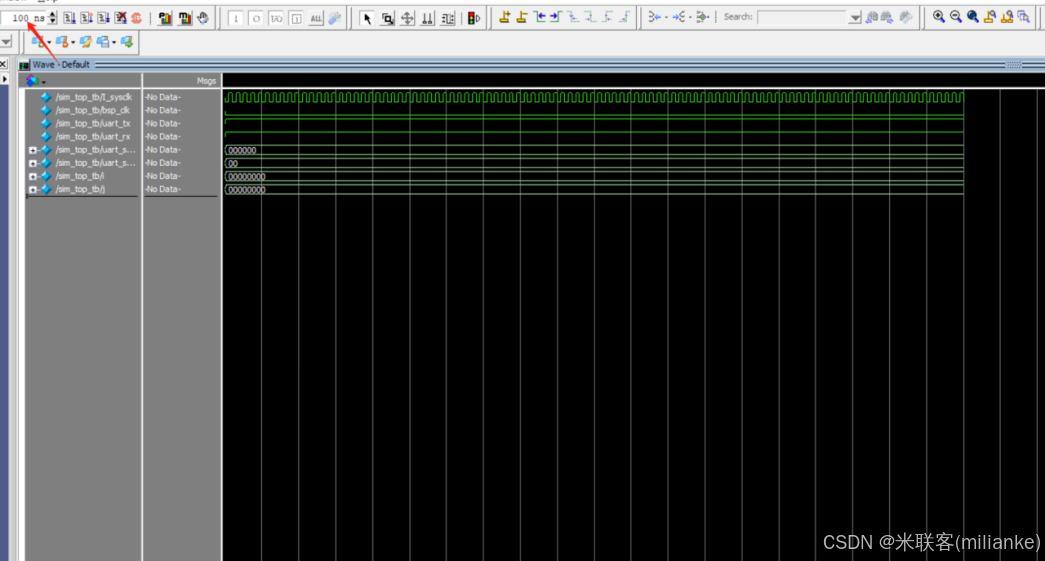Image resolution: width=1045 pixels, height=561 pixels.
Task: Click the Continue Run icon
Action: (x=87, y=18)
